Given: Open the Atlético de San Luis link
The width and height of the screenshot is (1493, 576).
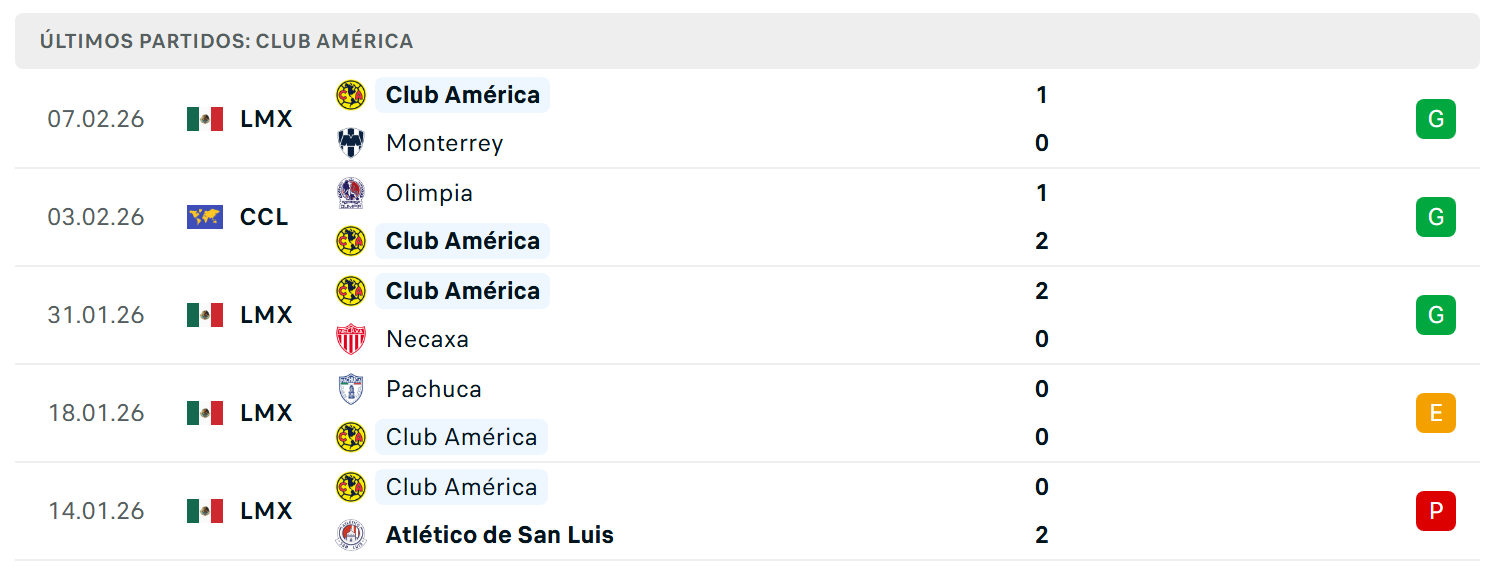Looking at the screenshot, I should 500,535.
